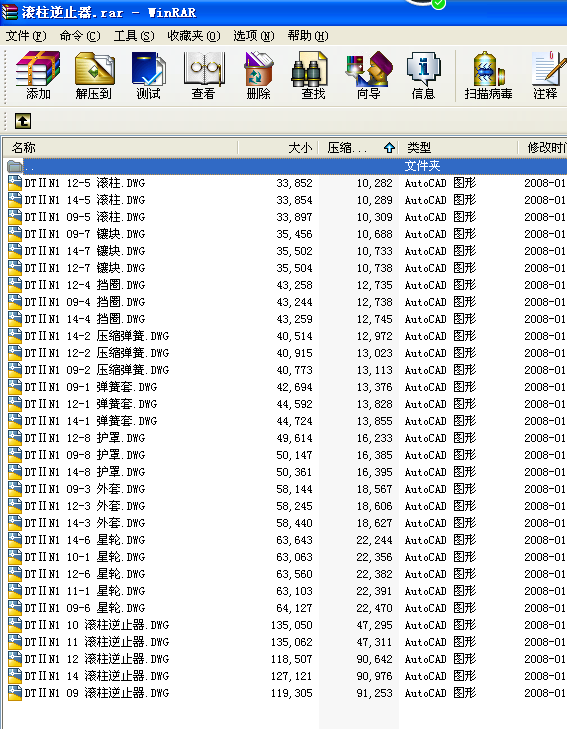Screen dimensions: 567x729
Task: Click the packed size value 91,253
Action: (x=374, y=693)
